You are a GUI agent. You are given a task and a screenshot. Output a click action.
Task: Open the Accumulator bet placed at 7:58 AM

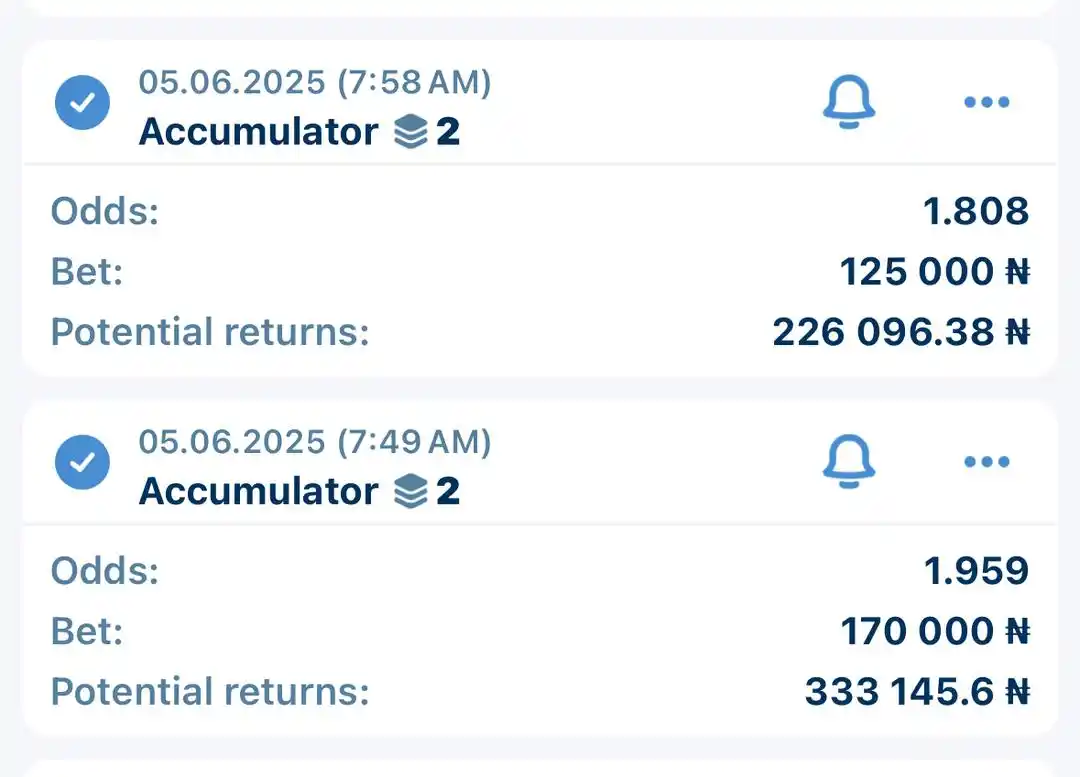[258, 132]
